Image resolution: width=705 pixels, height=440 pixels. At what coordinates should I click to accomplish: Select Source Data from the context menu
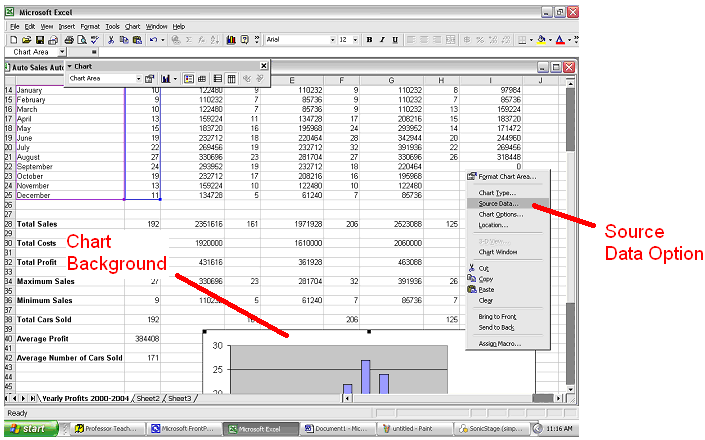pyautogui.click(x=497, y=204)
